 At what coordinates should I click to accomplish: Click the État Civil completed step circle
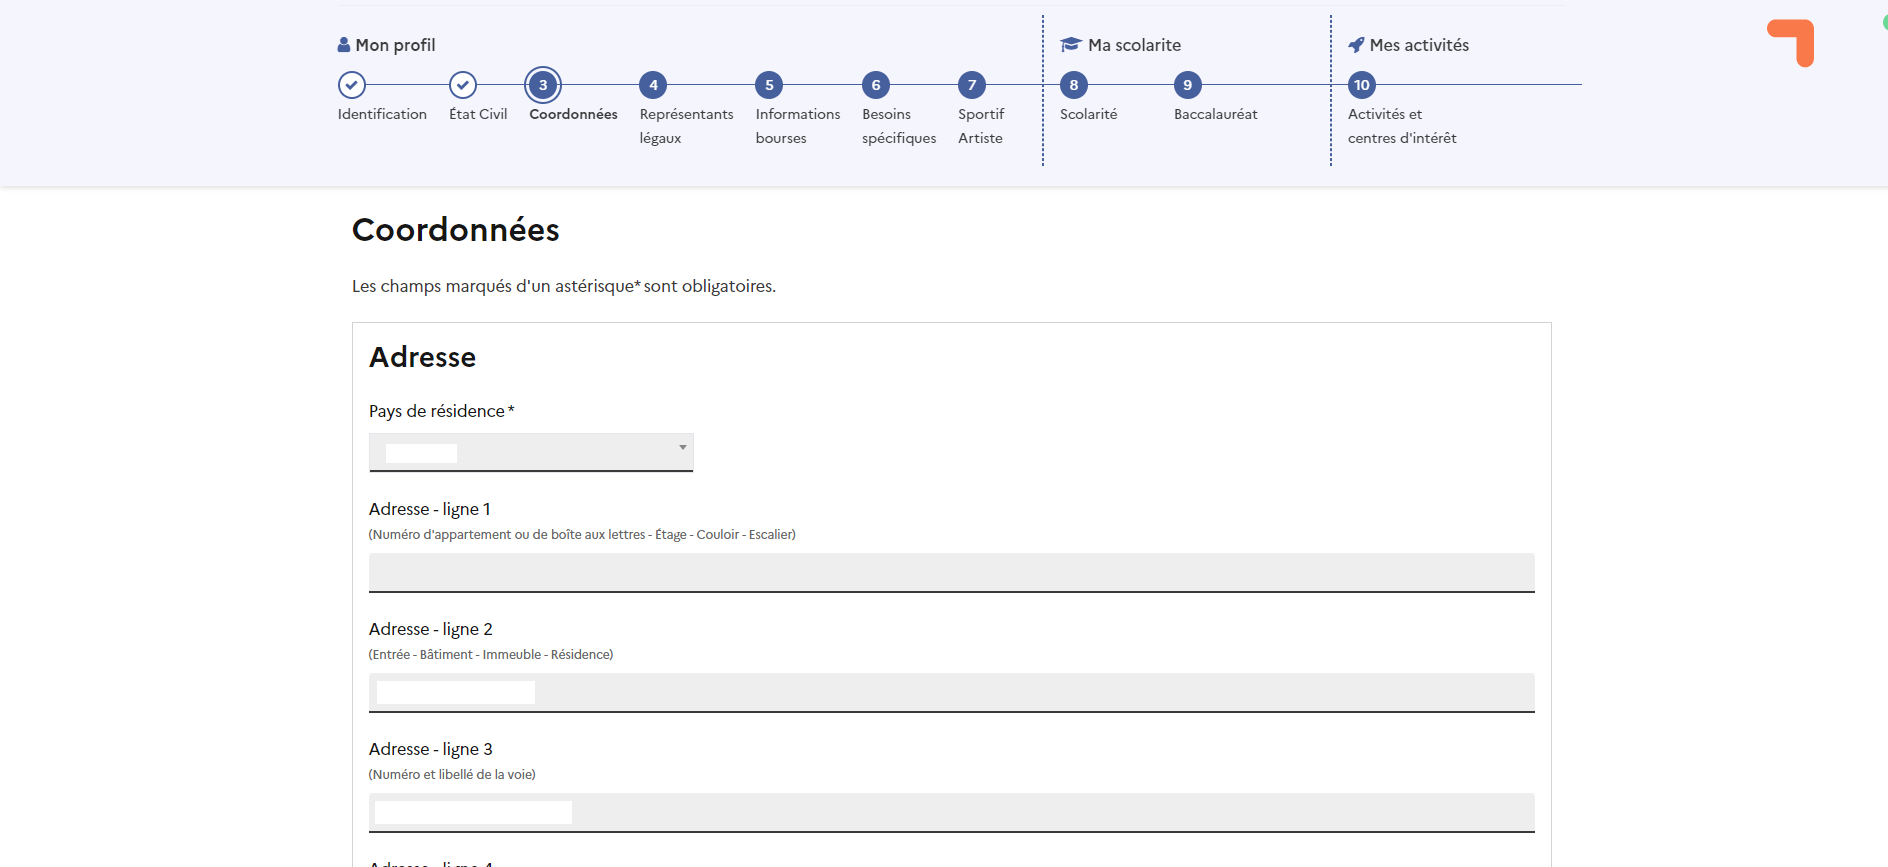pos(463,85)
